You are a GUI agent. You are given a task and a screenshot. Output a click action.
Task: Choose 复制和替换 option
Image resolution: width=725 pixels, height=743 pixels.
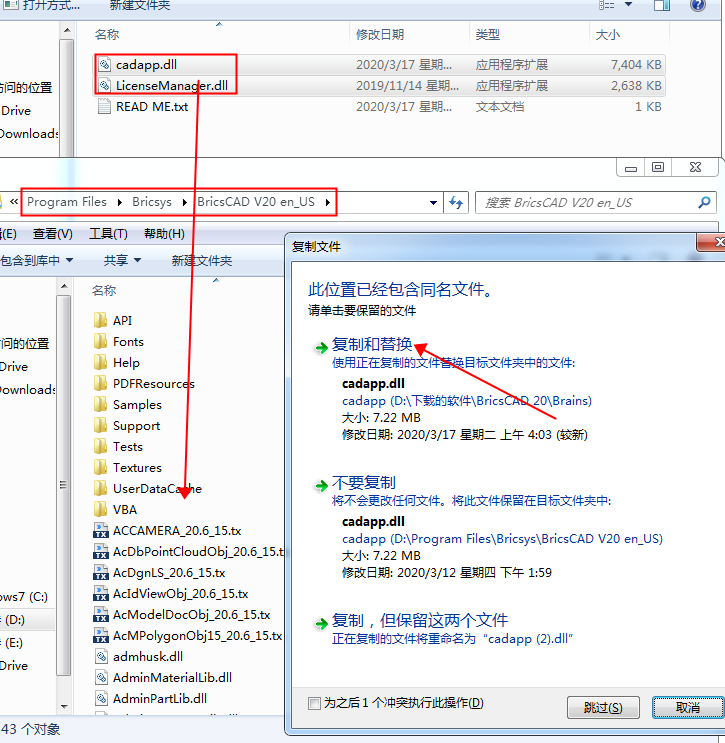point(372,344)
